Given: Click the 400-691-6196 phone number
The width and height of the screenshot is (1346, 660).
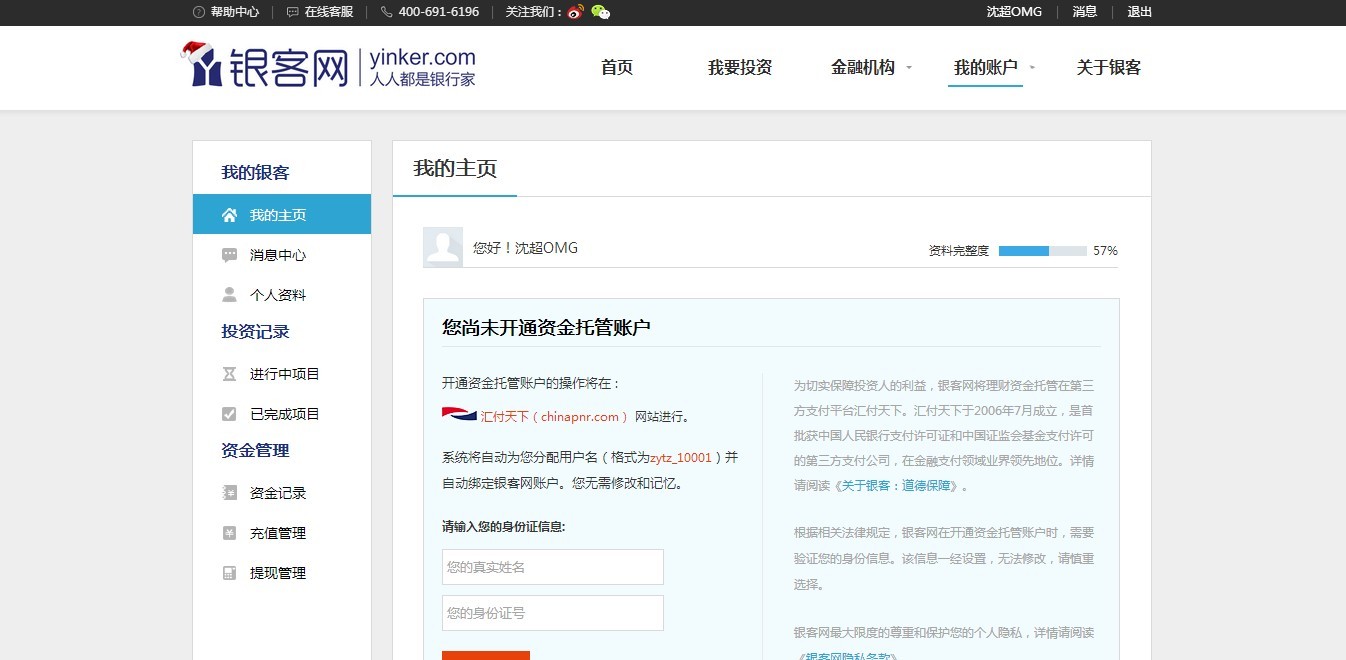Looking at the screenshot, I should [439, 12].
